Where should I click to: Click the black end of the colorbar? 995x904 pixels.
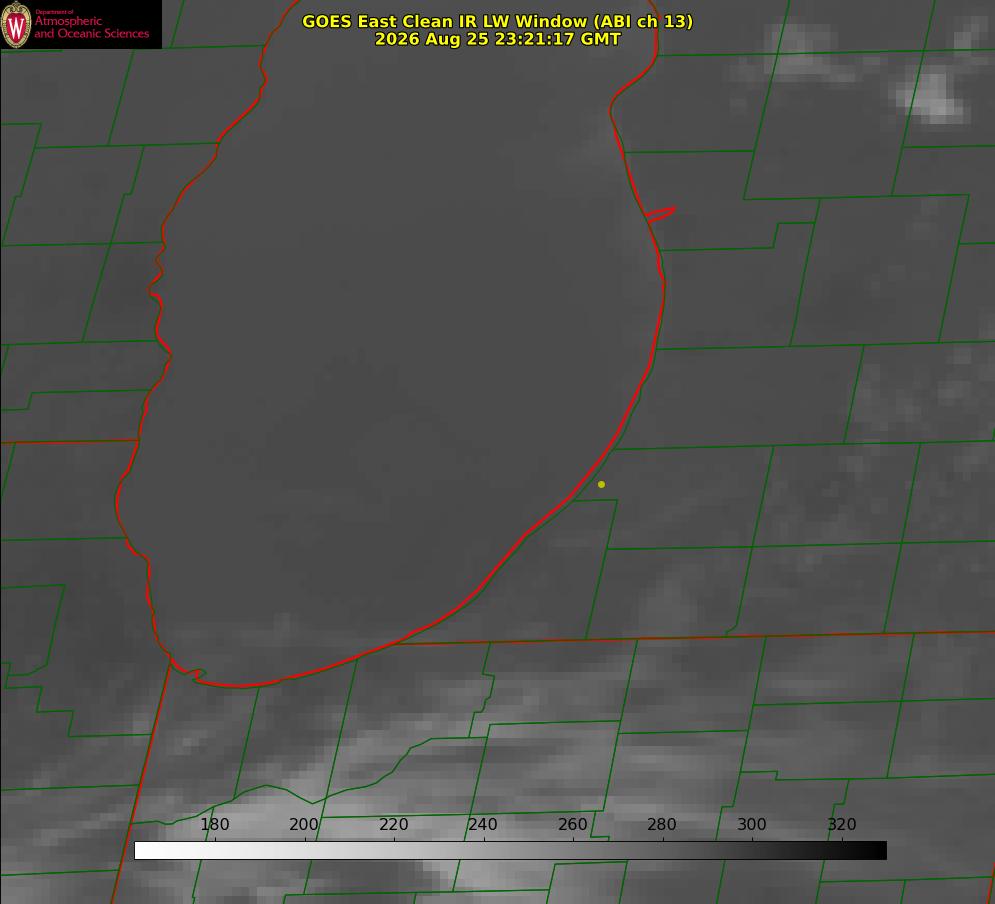[x=878, y=851]
